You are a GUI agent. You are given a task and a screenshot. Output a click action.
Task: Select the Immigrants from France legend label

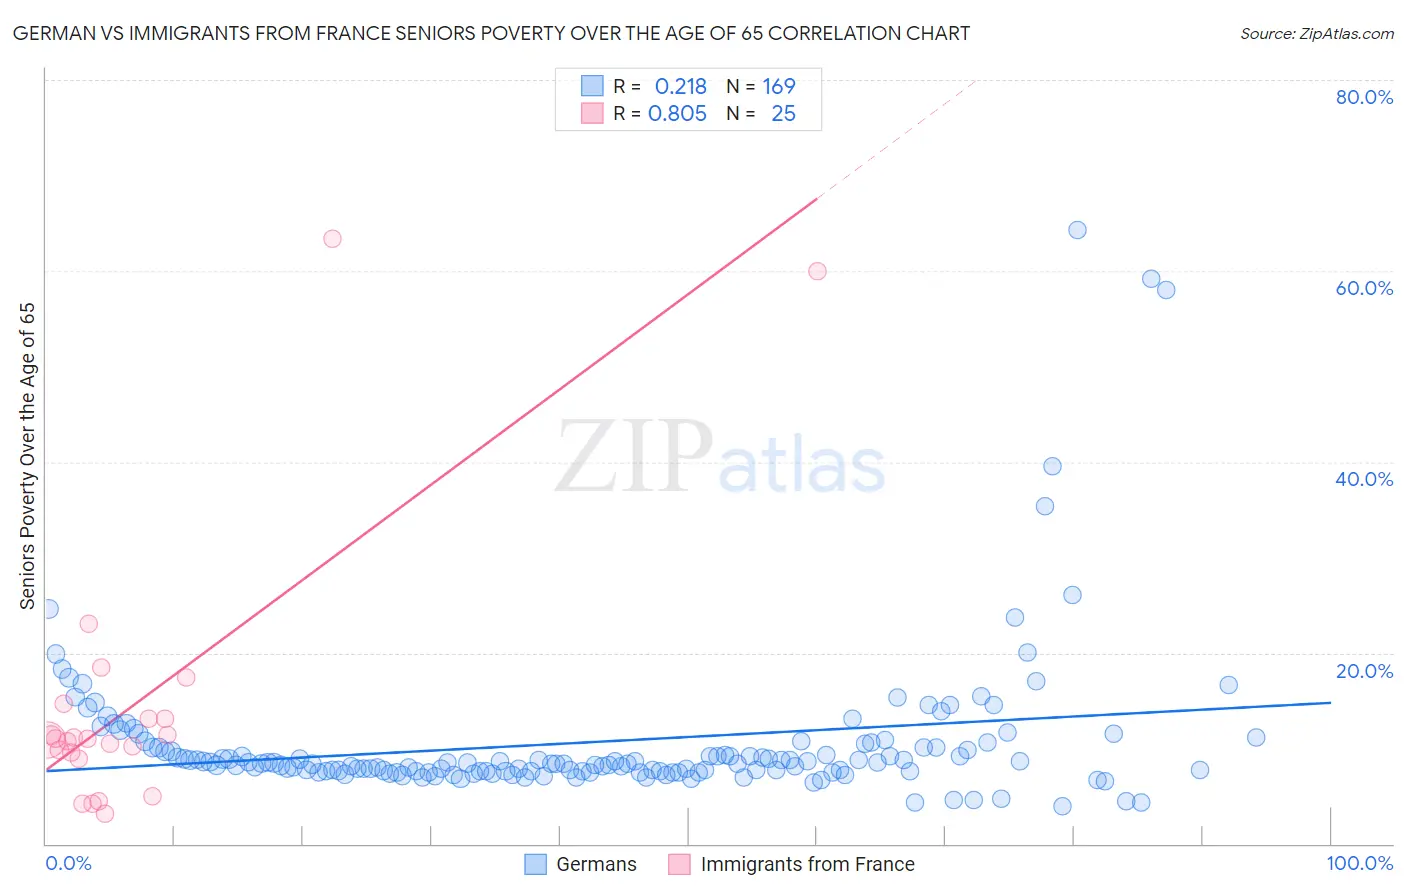point(808,864)
